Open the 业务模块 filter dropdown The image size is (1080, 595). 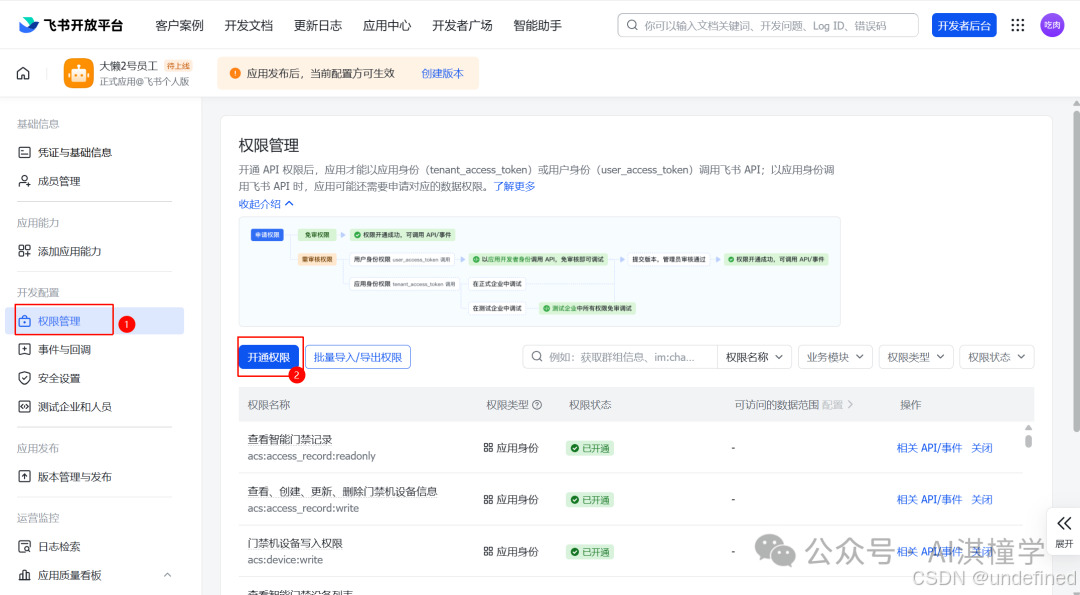point(834,356)
